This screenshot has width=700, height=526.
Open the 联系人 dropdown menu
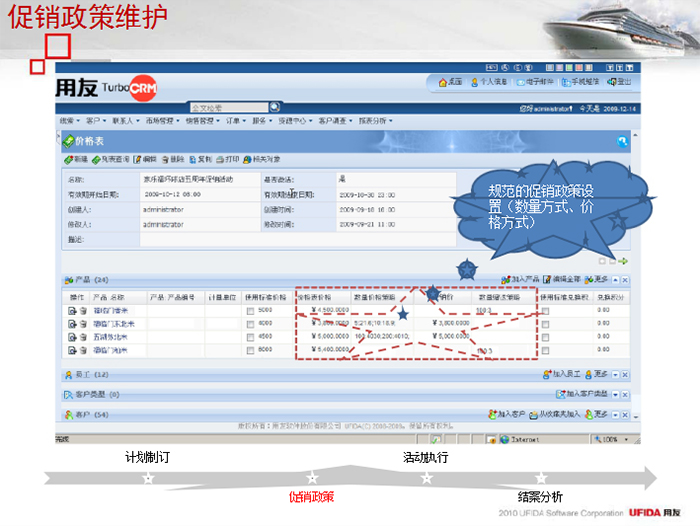click(x=126, y=121)
